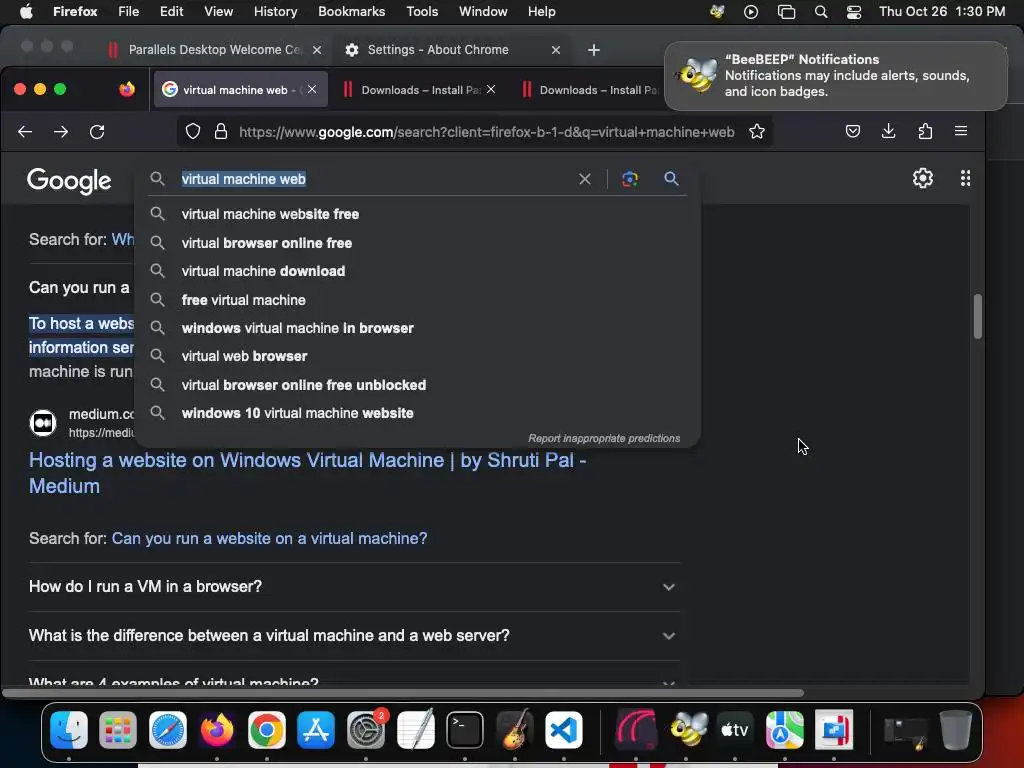1024x768 pixels.
Task: Clear the Google search box
Action: click(584, 179)
